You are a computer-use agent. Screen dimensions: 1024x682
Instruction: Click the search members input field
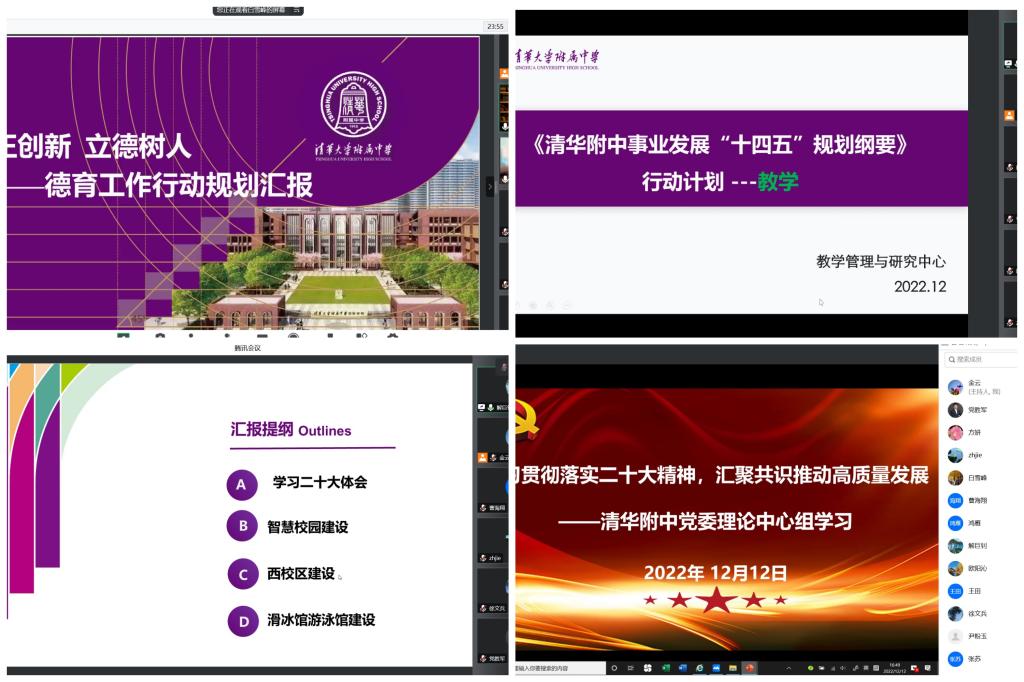tap(985, 358)
